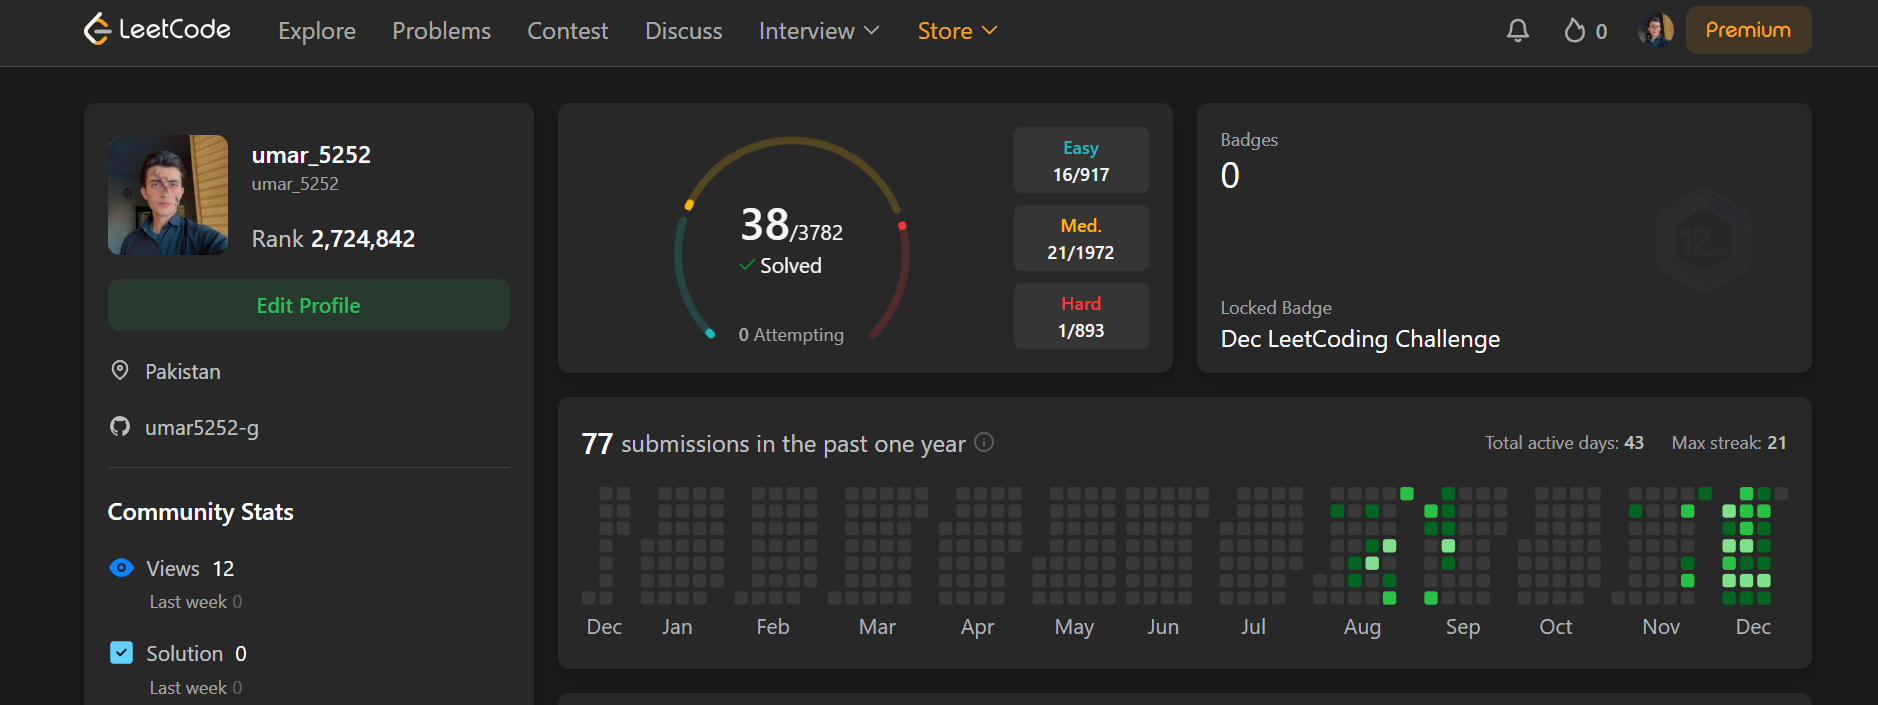Open the Explore menu item
Viewport: 1878px width, 705px height.
(316, 31)
